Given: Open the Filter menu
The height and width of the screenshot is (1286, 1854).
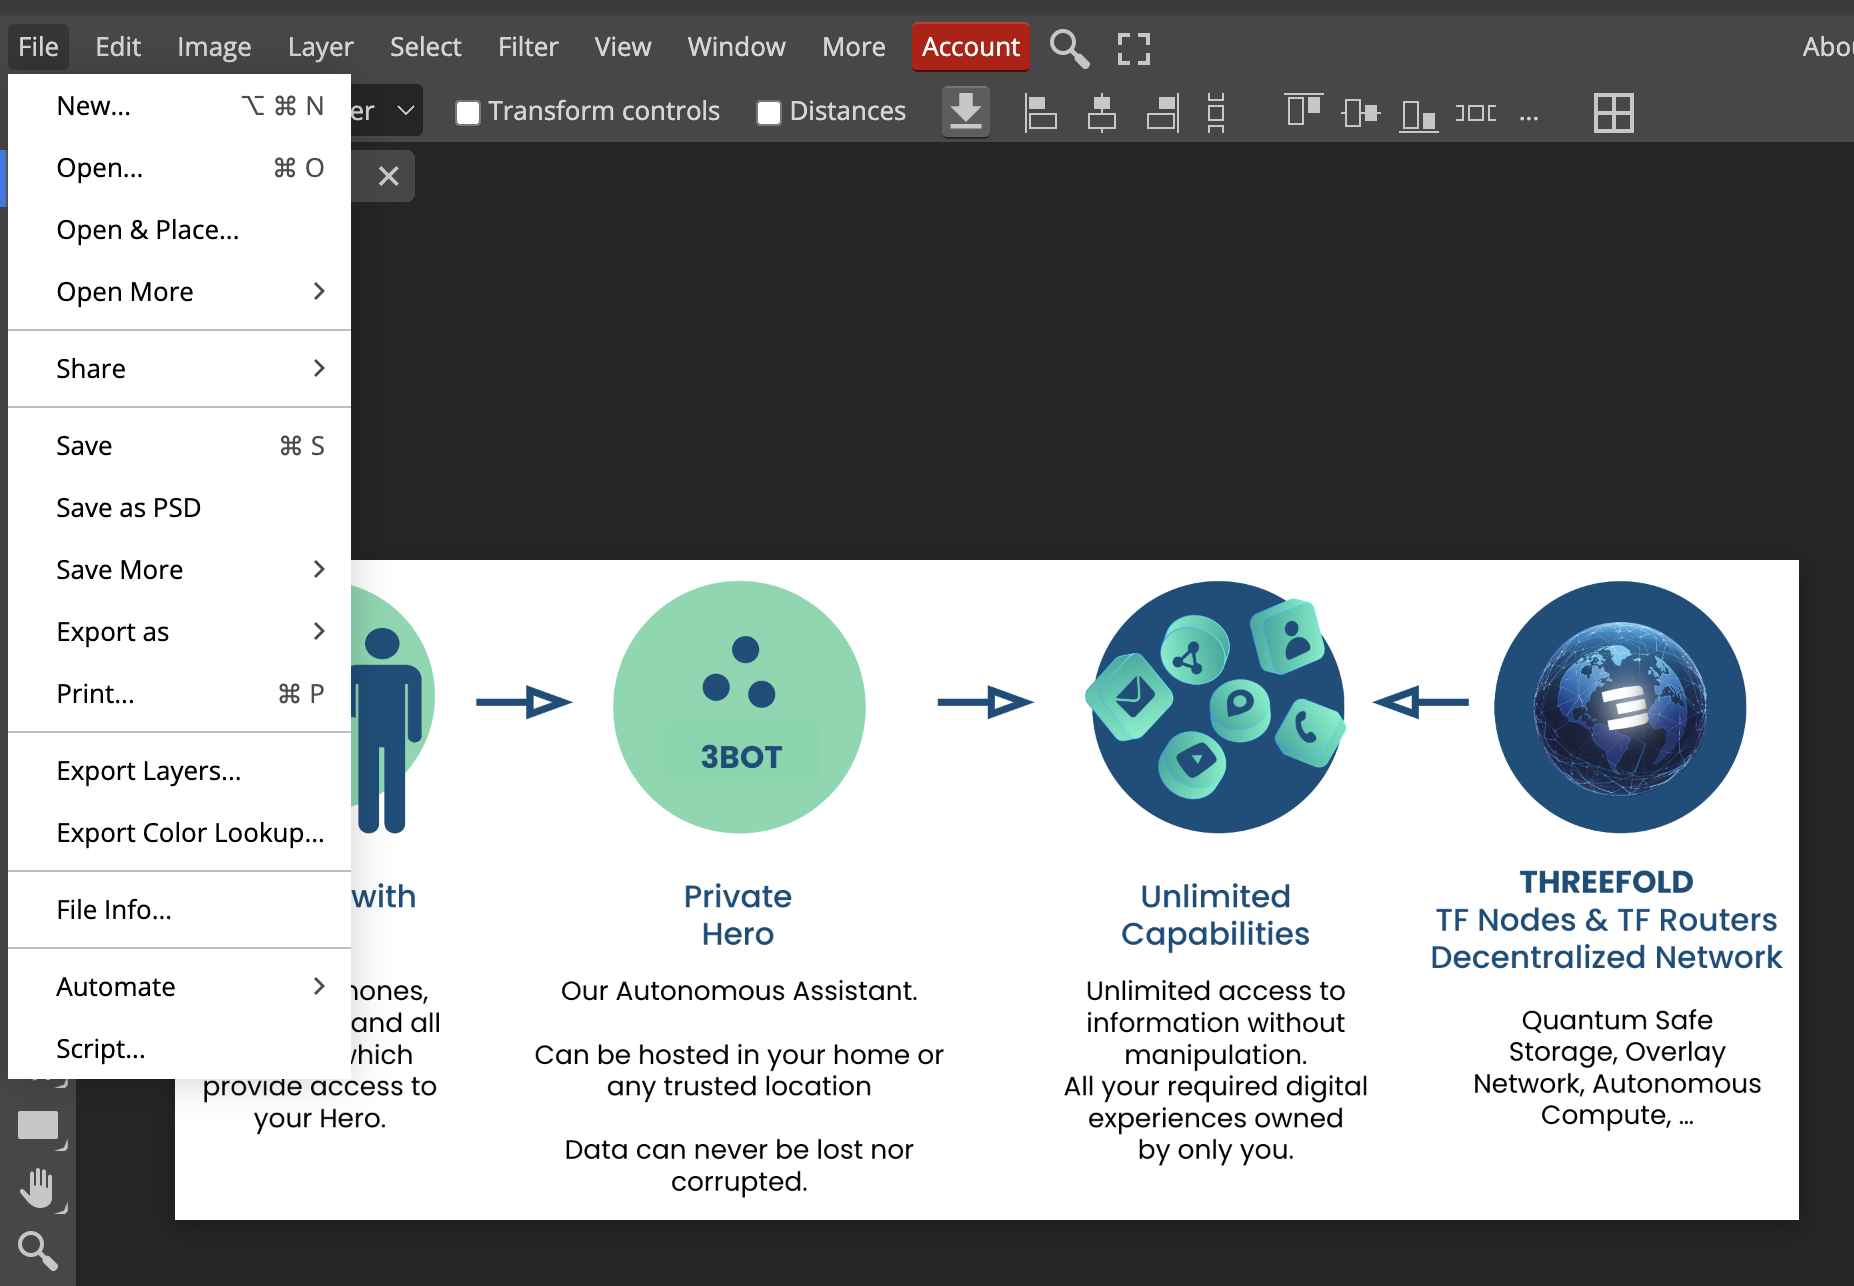Looking at the screenshot, I should pos(528,47).
